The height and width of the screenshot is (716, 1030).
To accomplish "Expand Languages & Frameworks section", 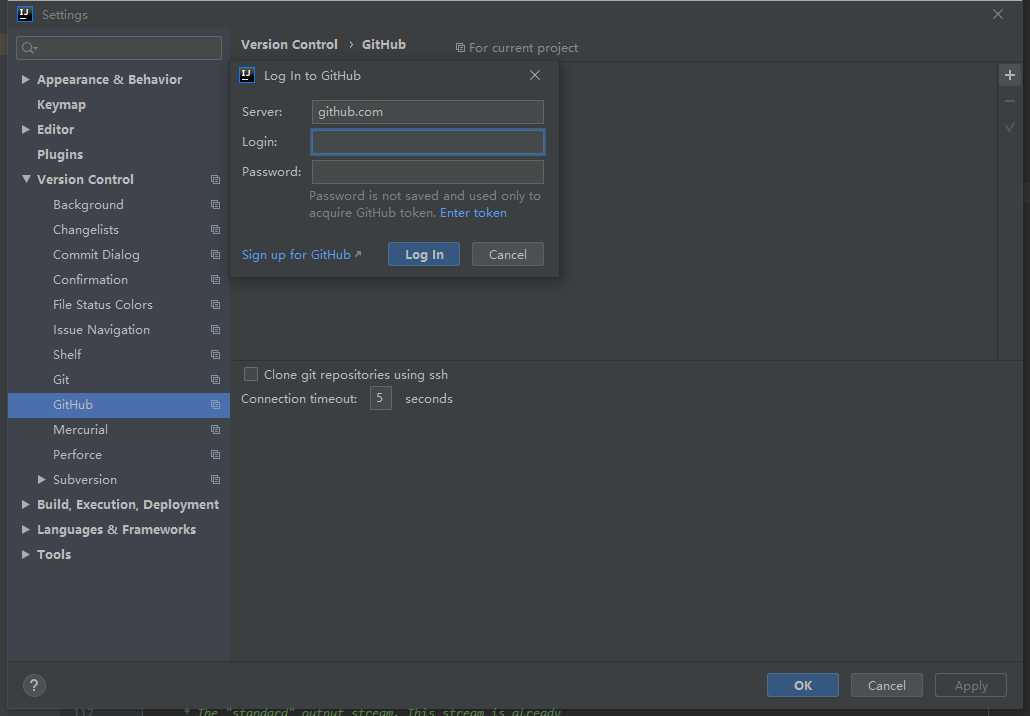I will [25, 529].
